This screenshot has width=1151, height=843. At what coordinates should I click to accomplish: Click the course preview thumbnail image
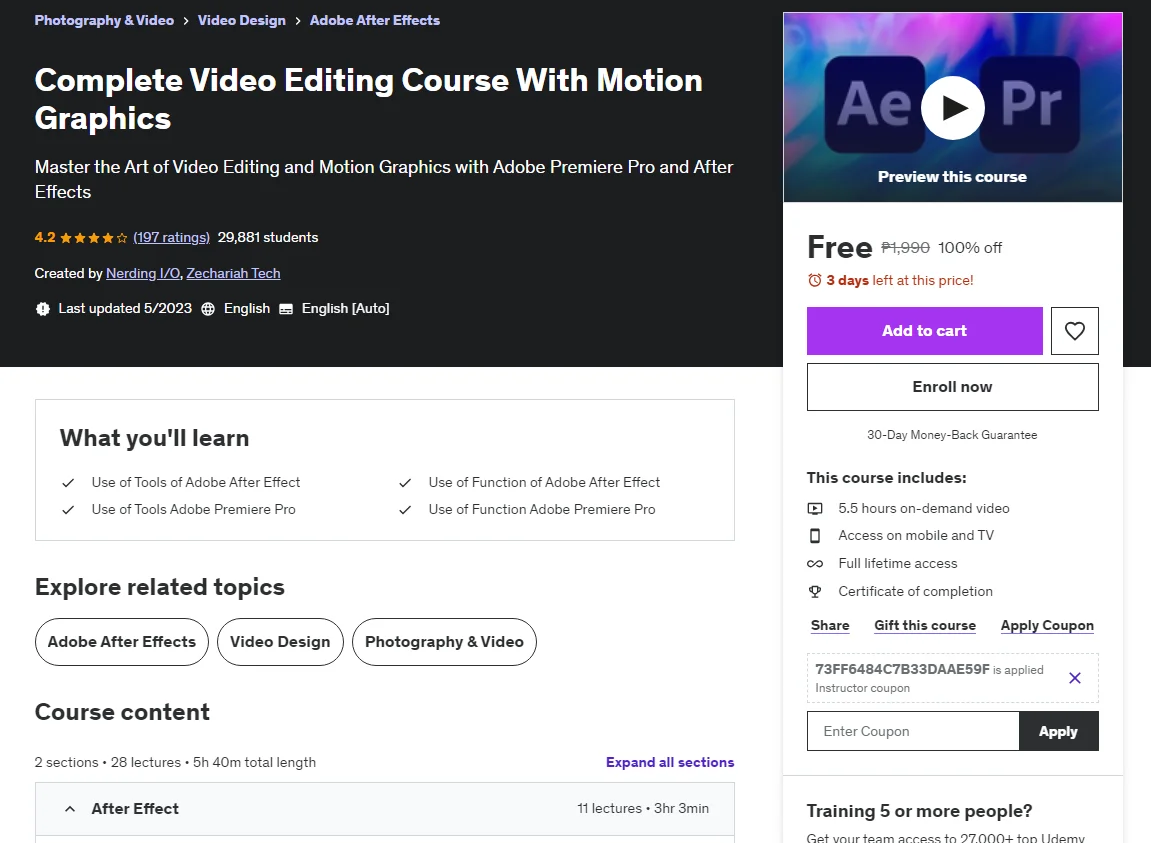click(952, 107)
